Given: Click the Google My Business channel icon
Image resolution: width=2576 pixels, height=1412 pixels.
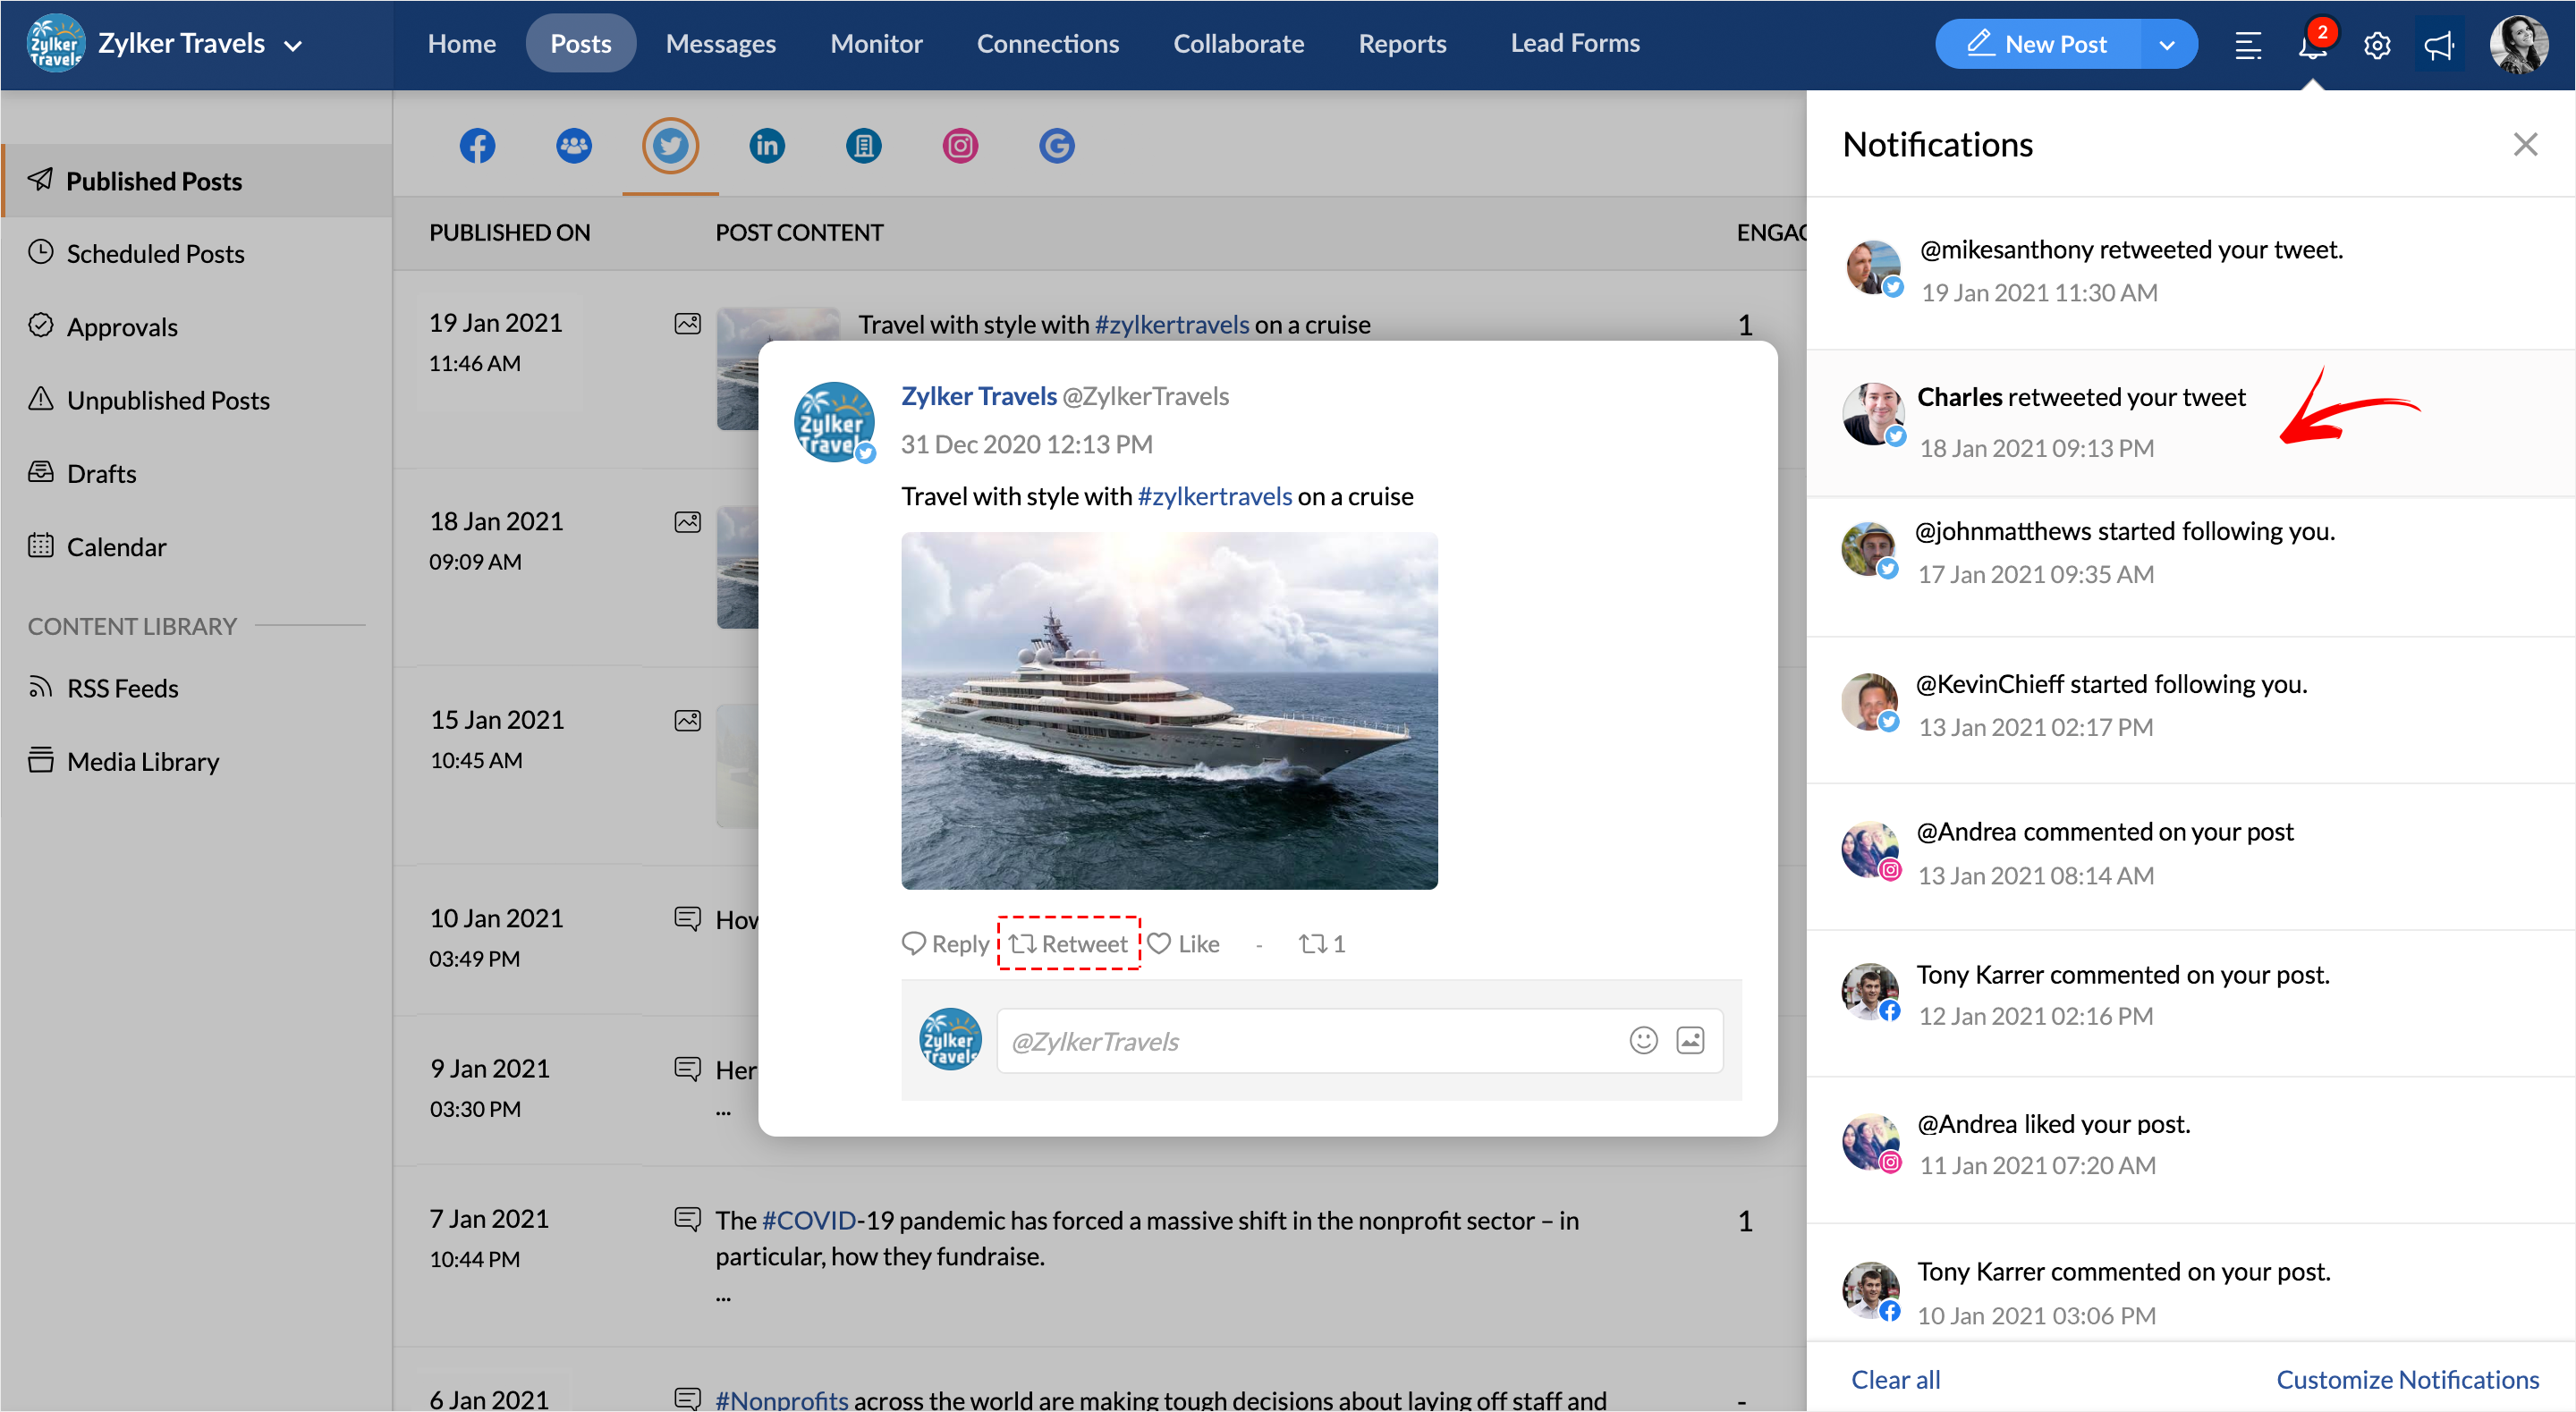Looking at the screenshot, I should 1056,146.
